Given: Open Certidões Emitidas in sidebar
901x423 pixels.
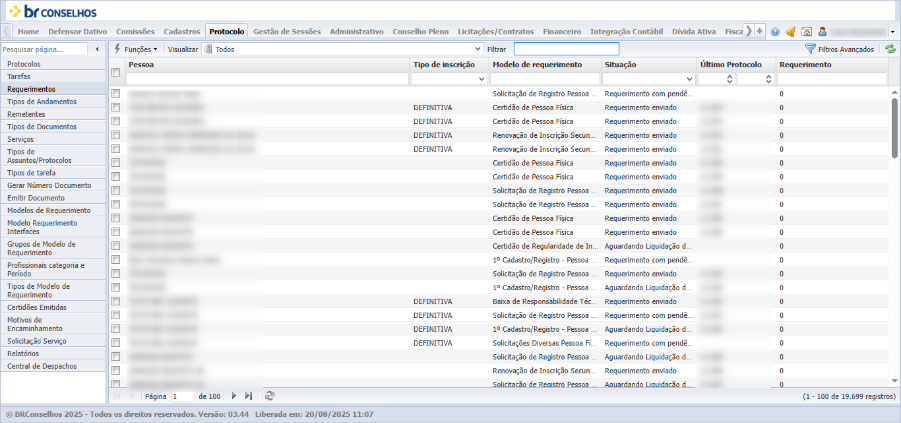Looking at the screenshot, I should pyautogui.click(x=53, y=307).
